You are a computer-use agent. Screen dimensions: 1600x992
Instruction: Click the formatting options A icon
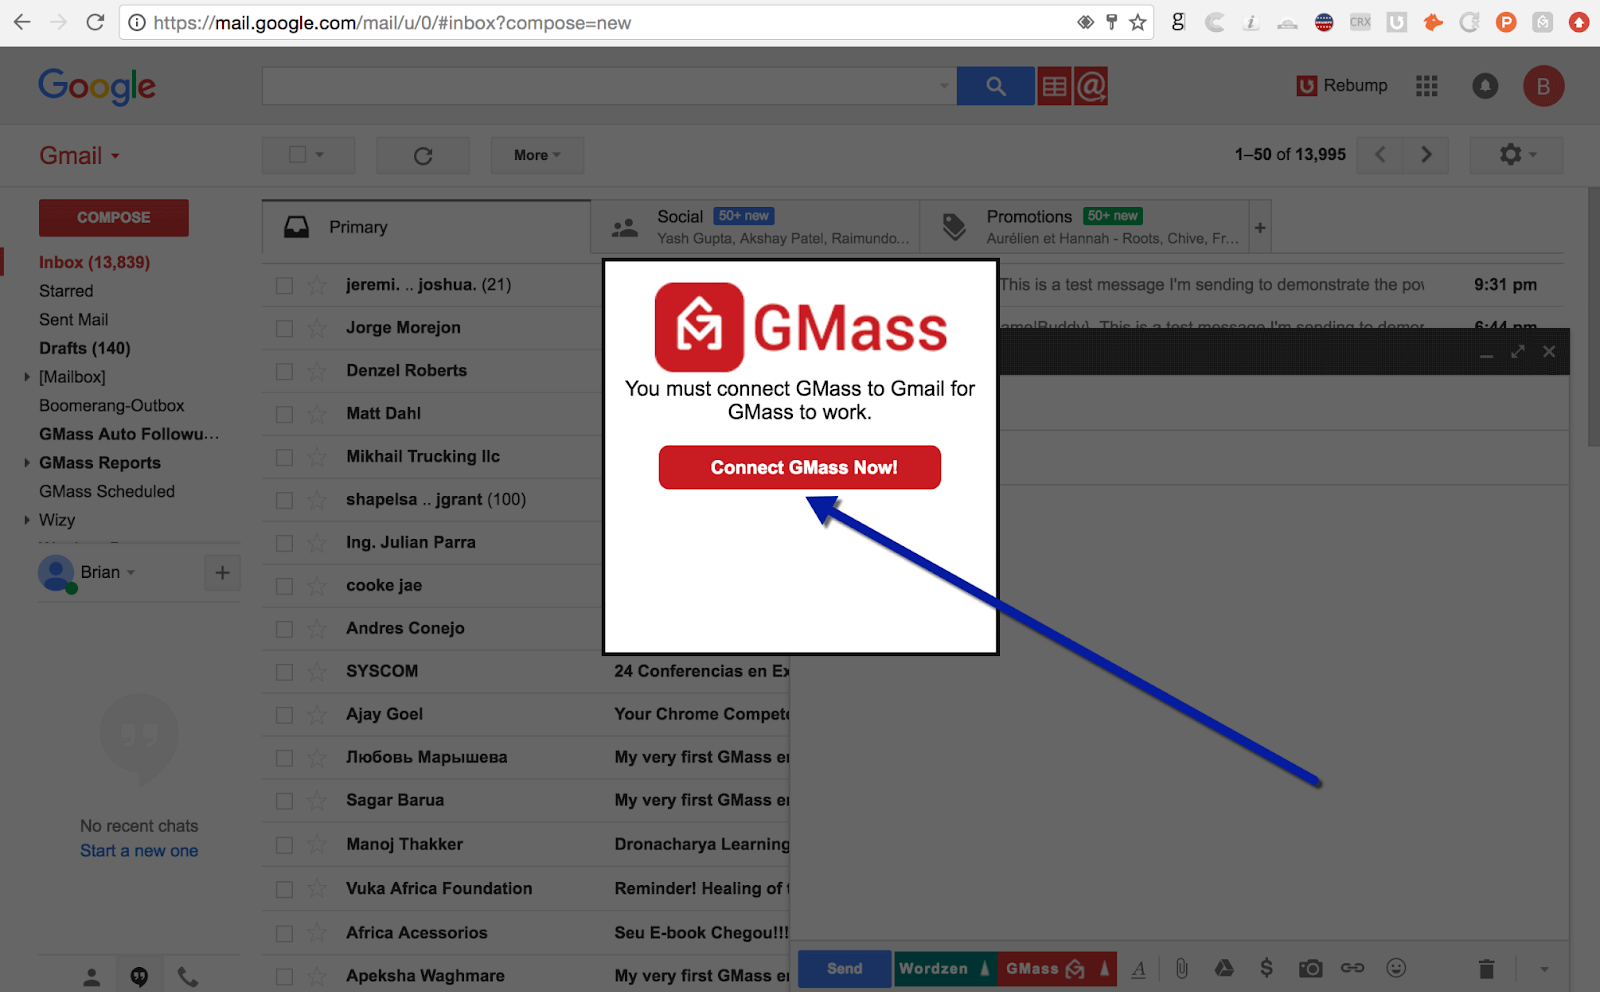[1139, 968]
